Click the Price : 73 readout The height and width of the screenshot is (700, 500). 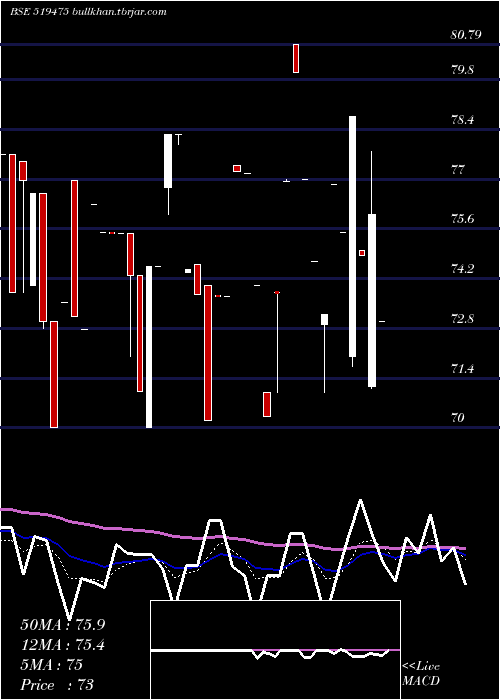pos(57,685)
